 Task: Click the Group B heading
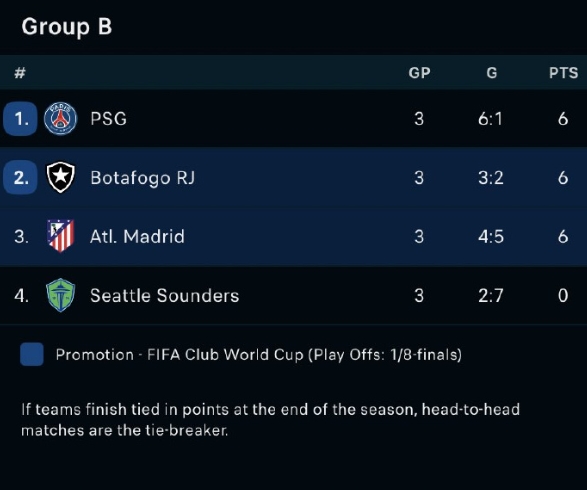(67, 27)
